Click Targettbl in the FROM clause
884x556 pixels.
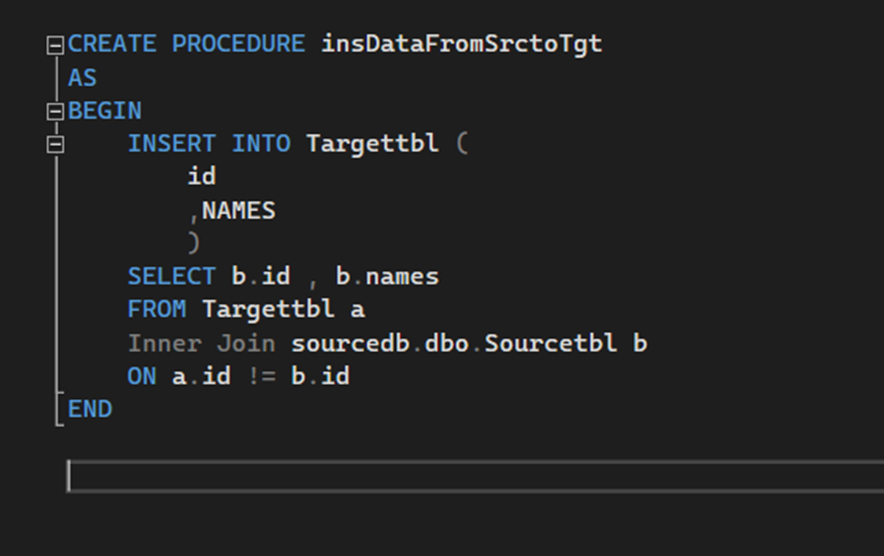click(268, 310)
